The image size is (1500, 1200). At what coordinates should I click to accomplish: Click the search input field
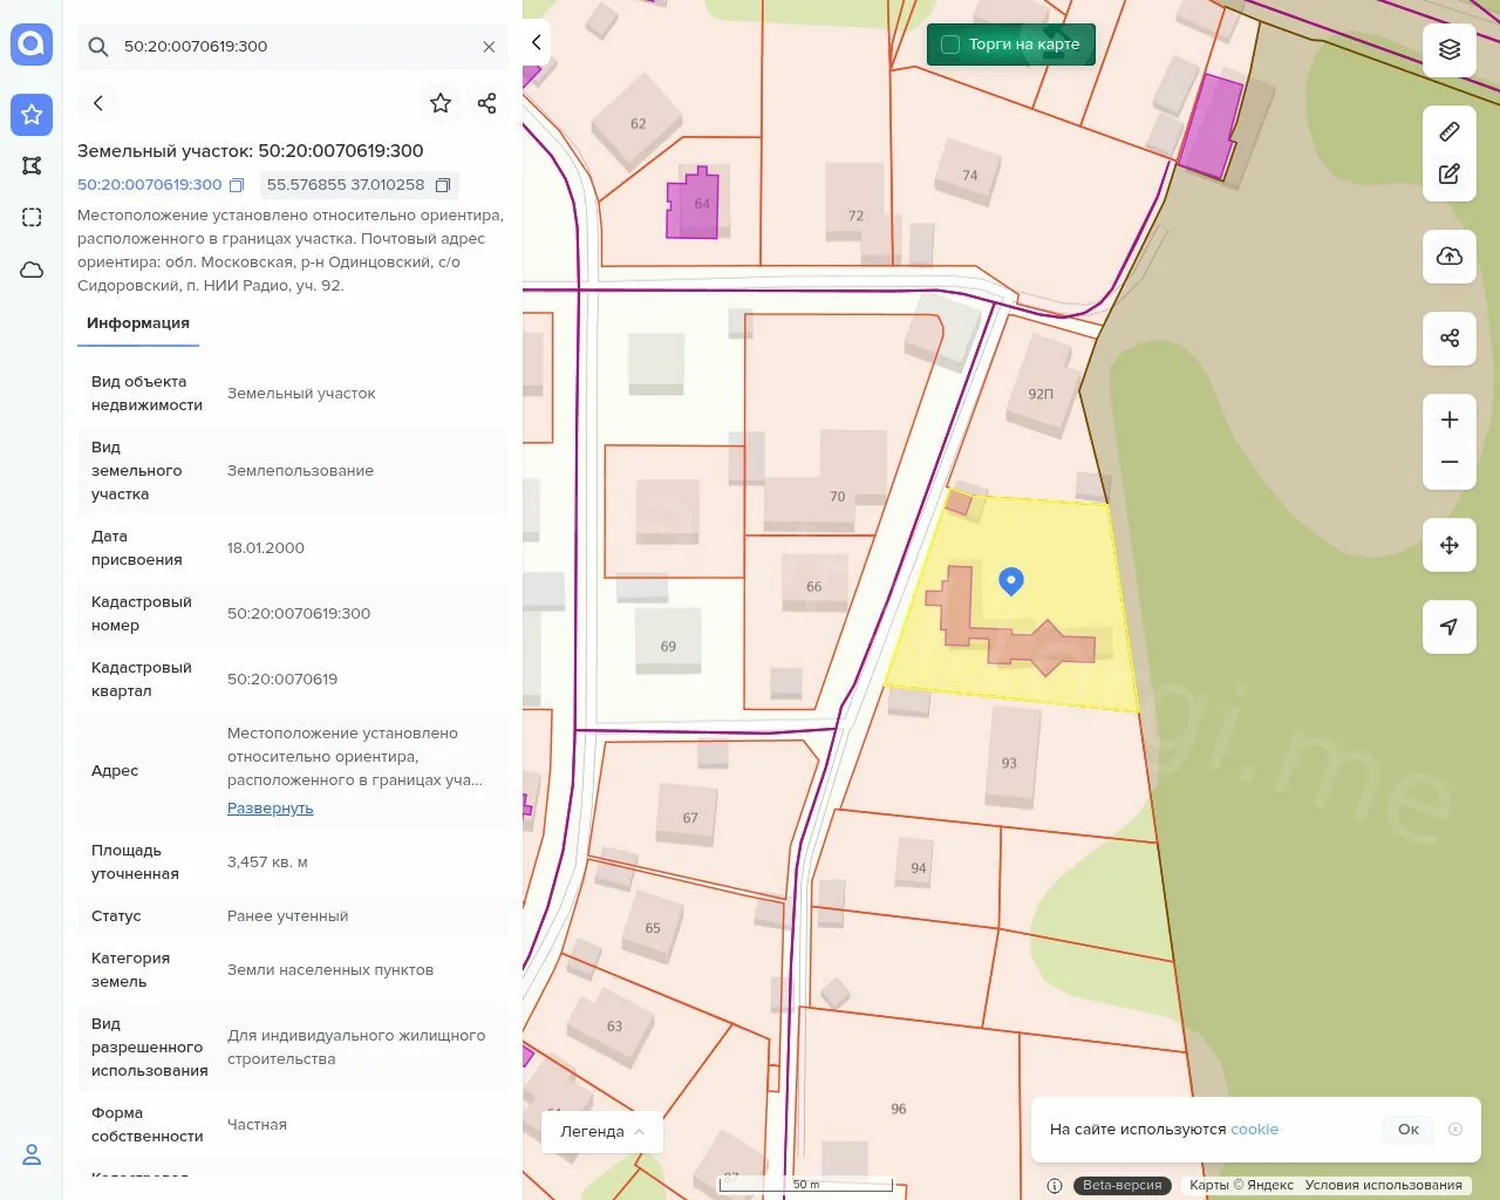[295, 46]
